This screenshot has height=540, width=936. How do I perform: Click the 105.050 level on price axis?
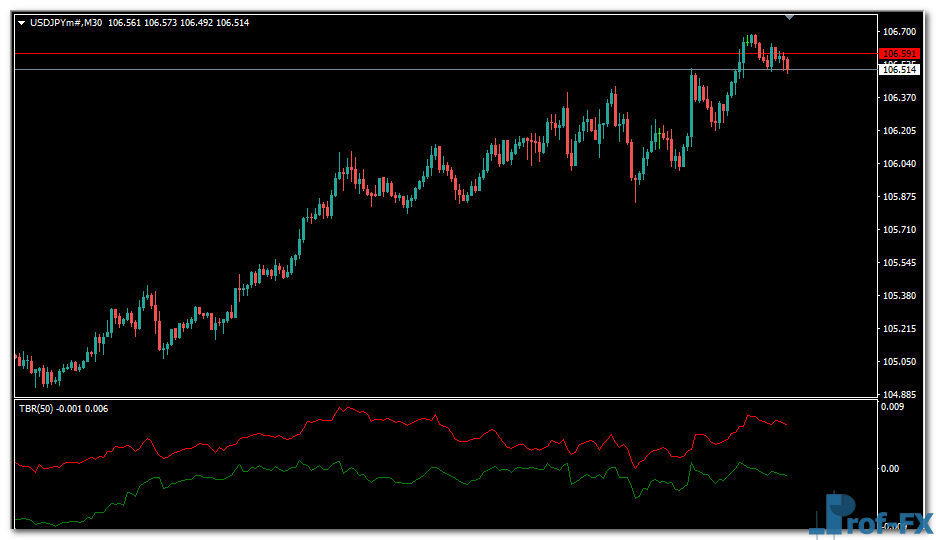pos(898,362)
